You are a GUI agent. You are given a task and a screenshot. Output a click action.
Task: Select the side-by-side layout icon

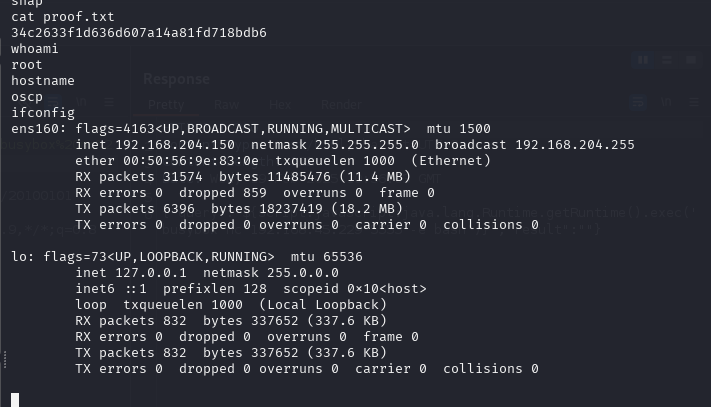tap(643, 60)
